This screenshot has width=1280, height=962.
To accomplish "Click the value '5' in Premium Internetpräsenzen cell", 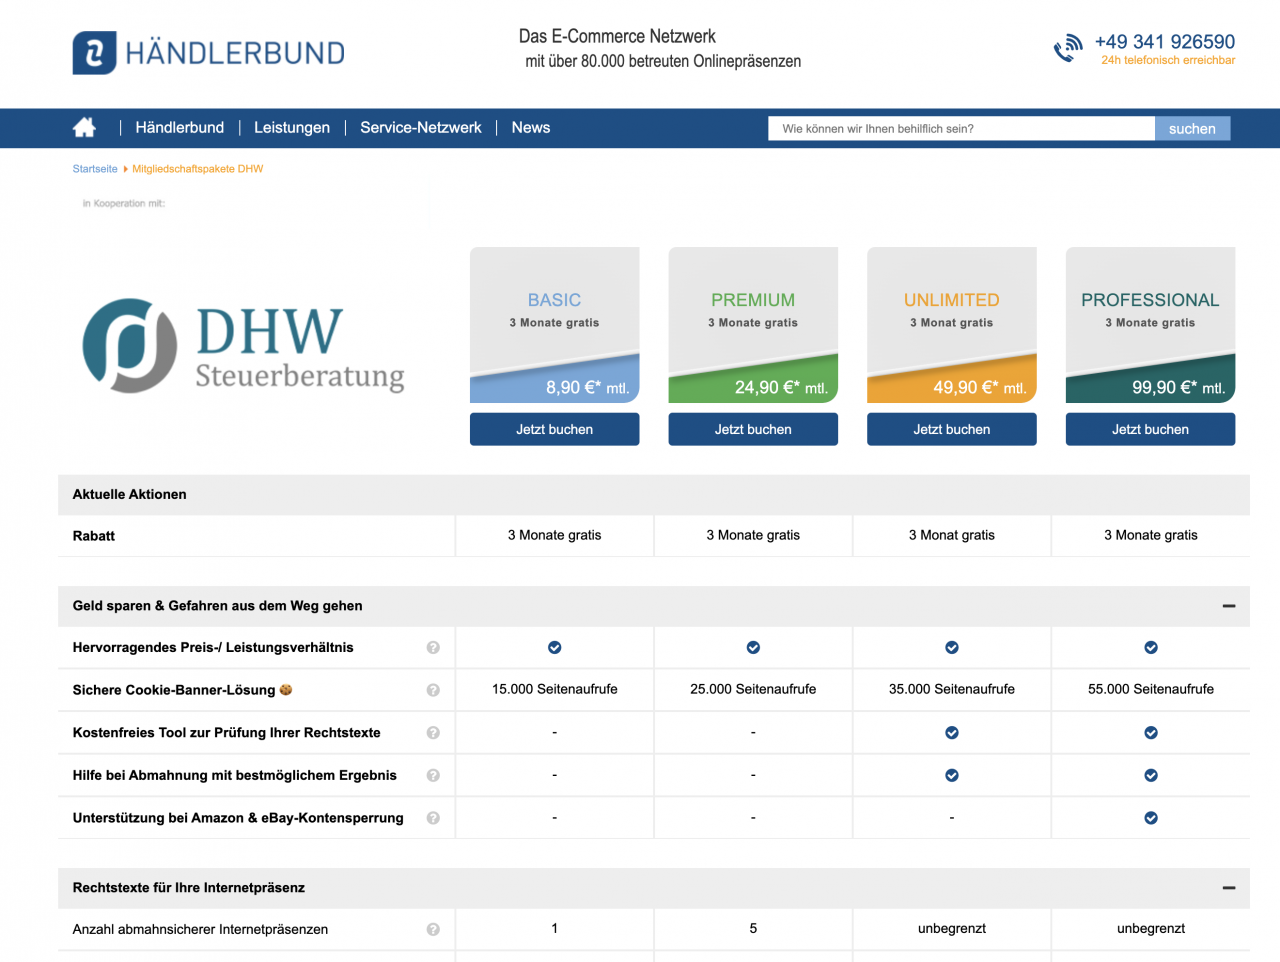I will pyautogui.click(x=753, y=929).
